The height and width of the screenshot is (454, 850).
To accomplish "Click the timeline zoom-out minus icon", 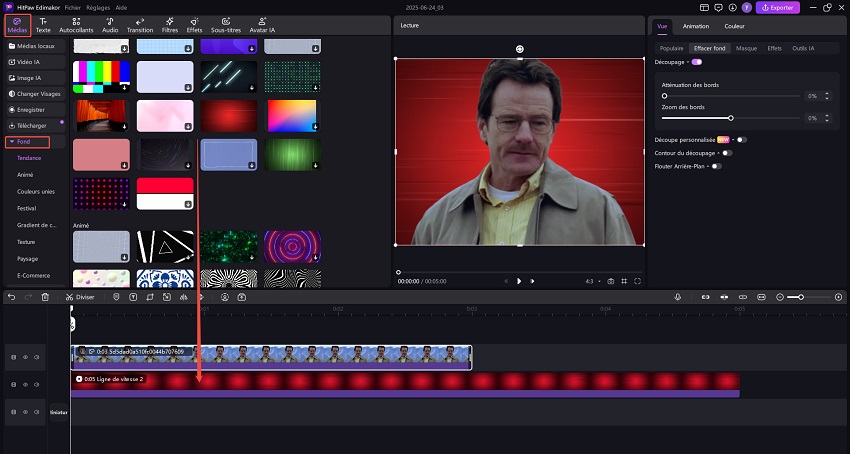I will 780,297.
